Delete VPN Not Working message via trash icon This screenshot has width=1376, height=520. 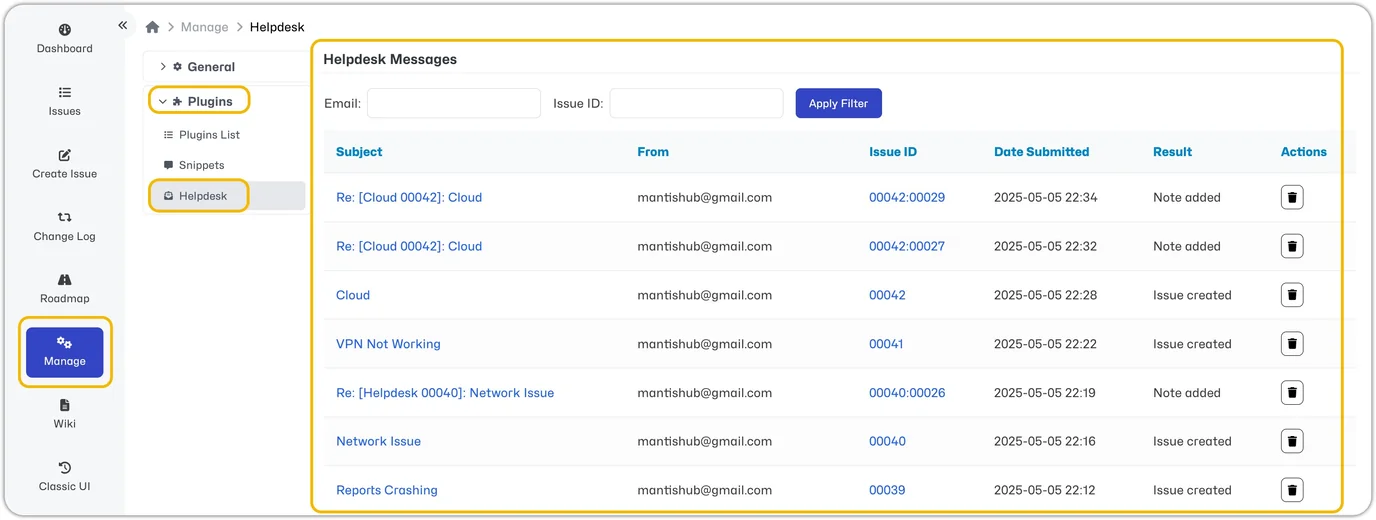(x=1292, y=344)
